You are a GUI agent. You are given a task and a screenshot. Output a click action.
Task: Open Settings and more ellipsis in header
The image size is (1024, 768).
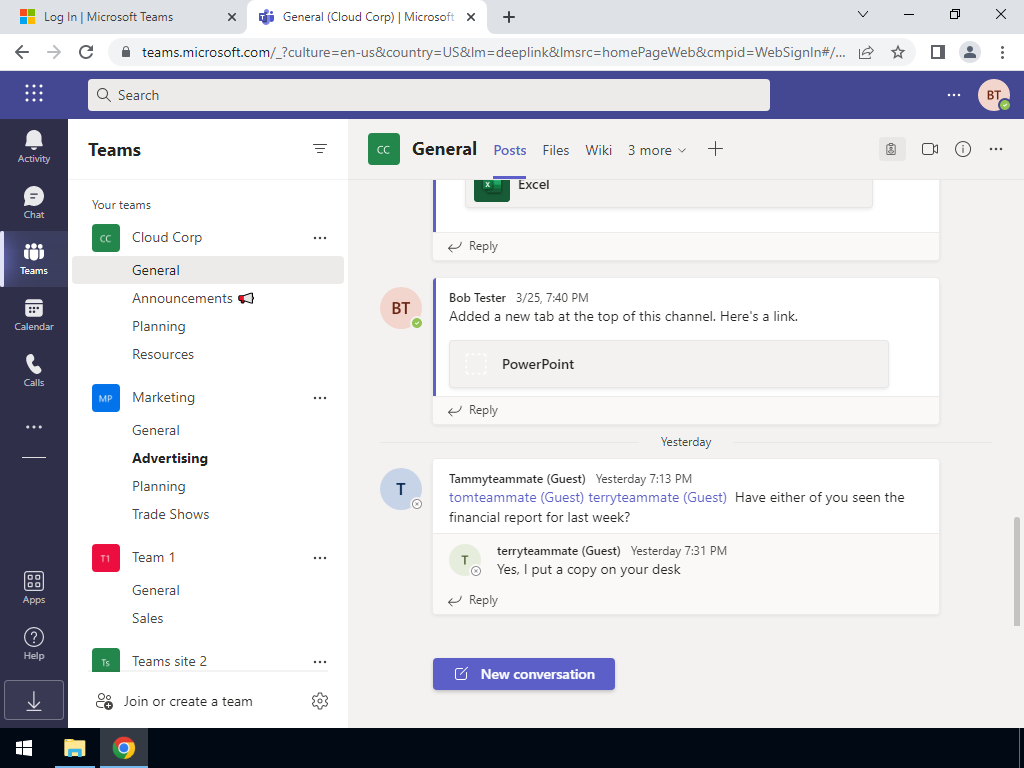pos(953,95)
